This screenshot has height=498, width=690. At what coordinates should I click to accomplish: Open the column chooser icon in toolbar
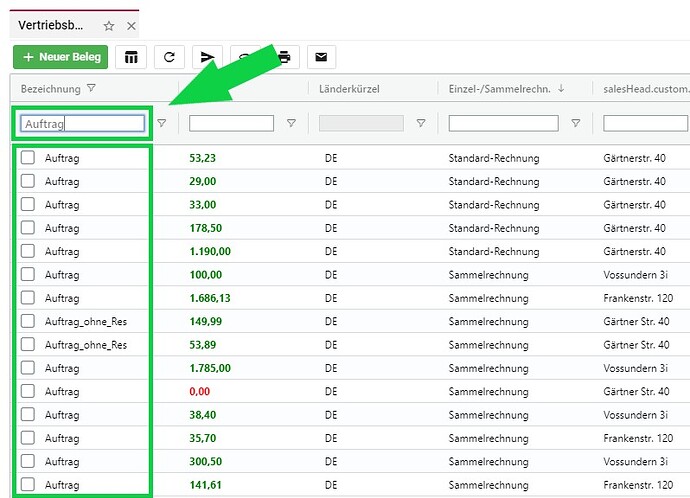(131, 57)
